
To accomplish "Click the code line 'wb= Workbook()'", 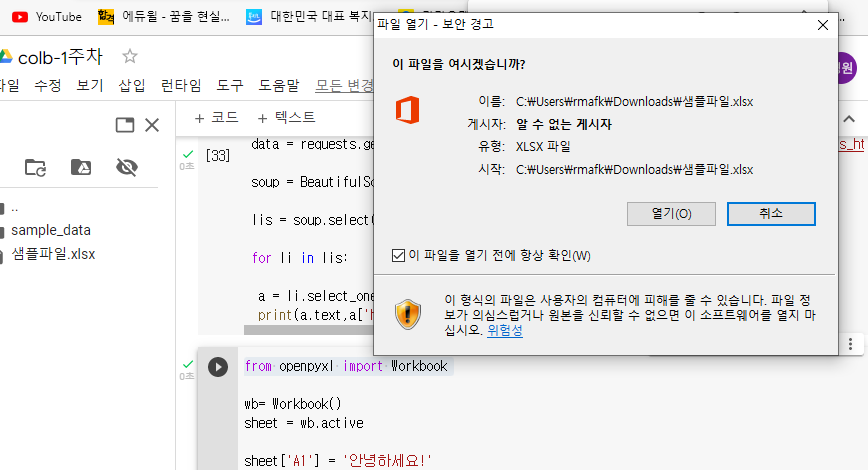I will tap(293, 404).
